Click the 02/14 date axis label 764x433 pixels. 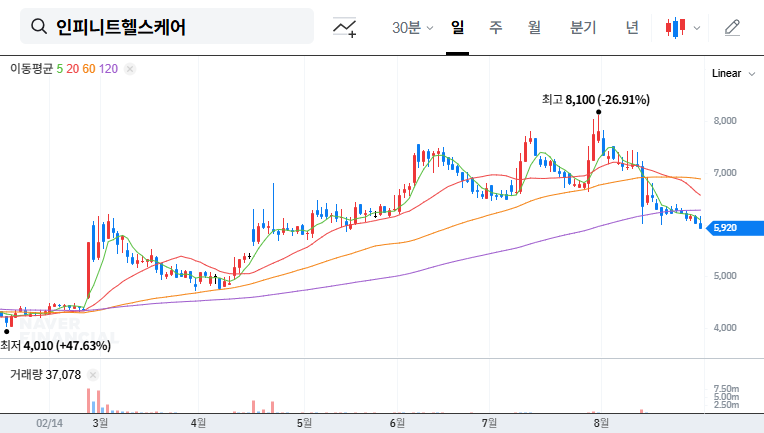click(x=49, y=423)
